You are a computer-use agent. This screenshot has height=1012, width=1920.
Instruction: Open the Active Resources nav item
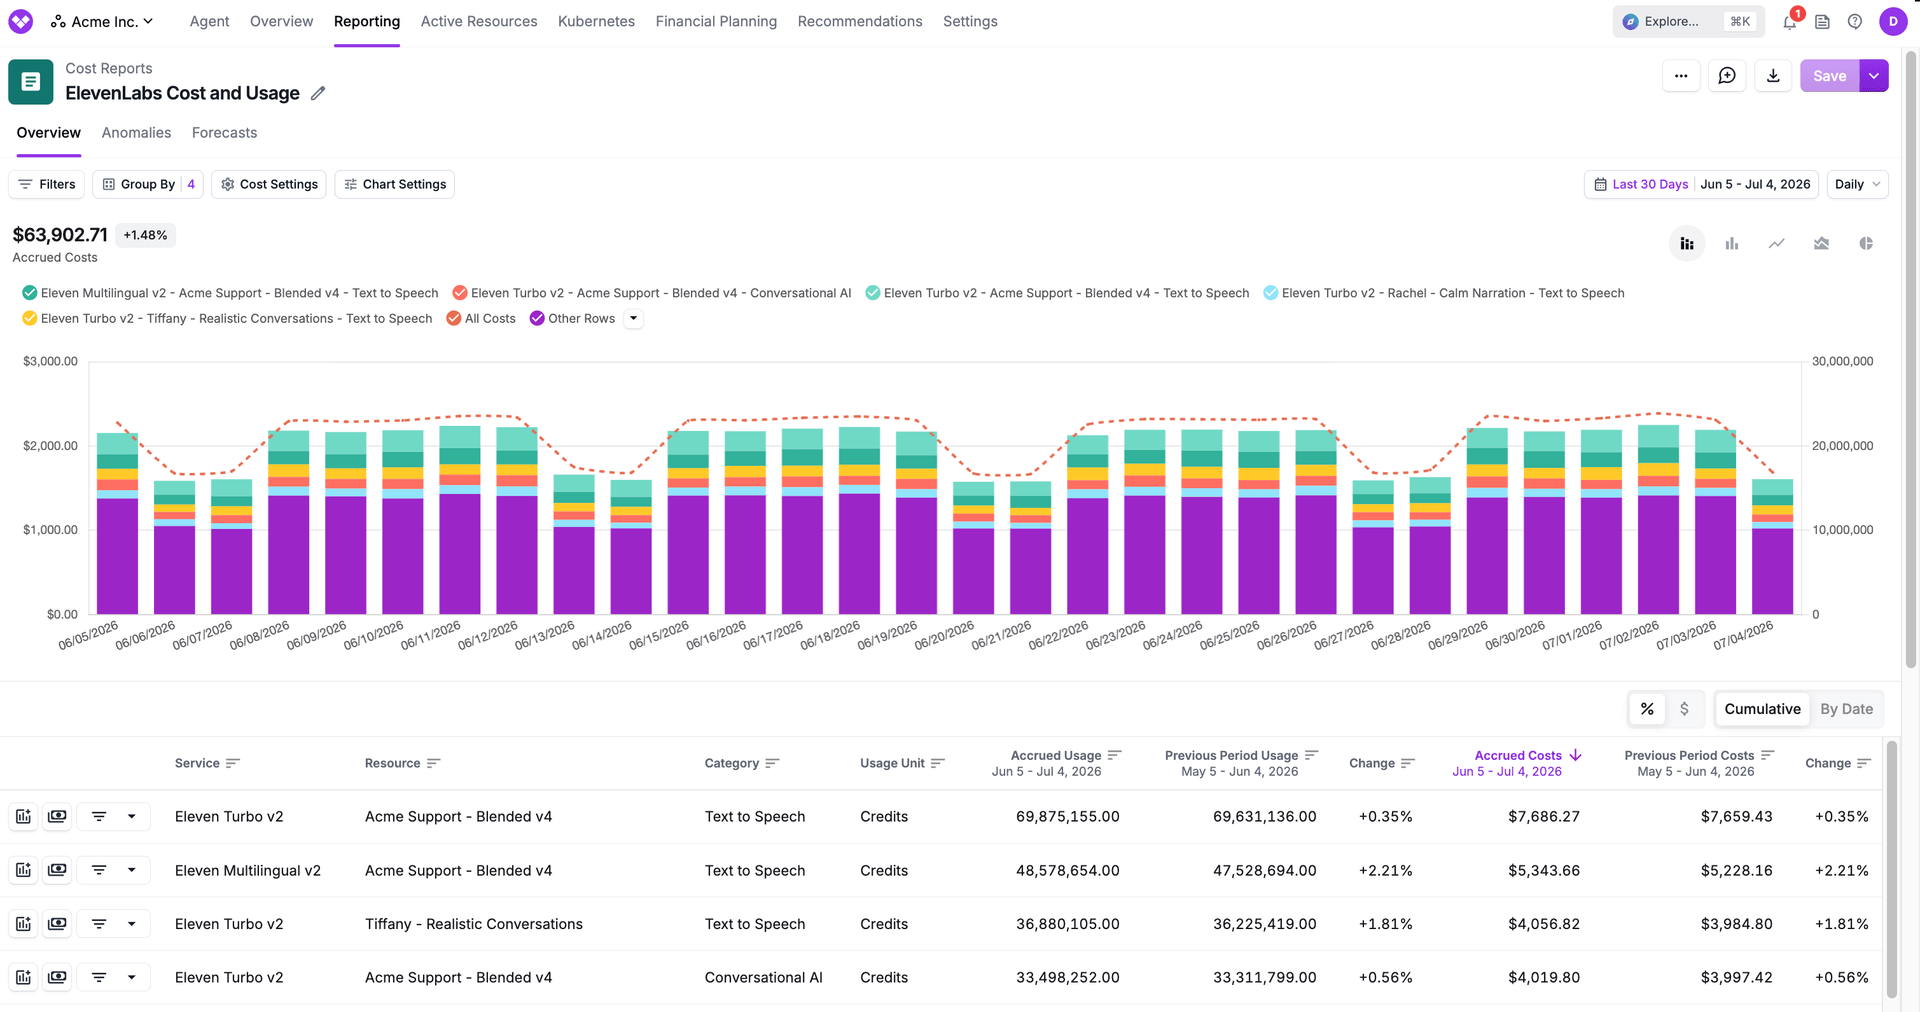tap(479, 21)
